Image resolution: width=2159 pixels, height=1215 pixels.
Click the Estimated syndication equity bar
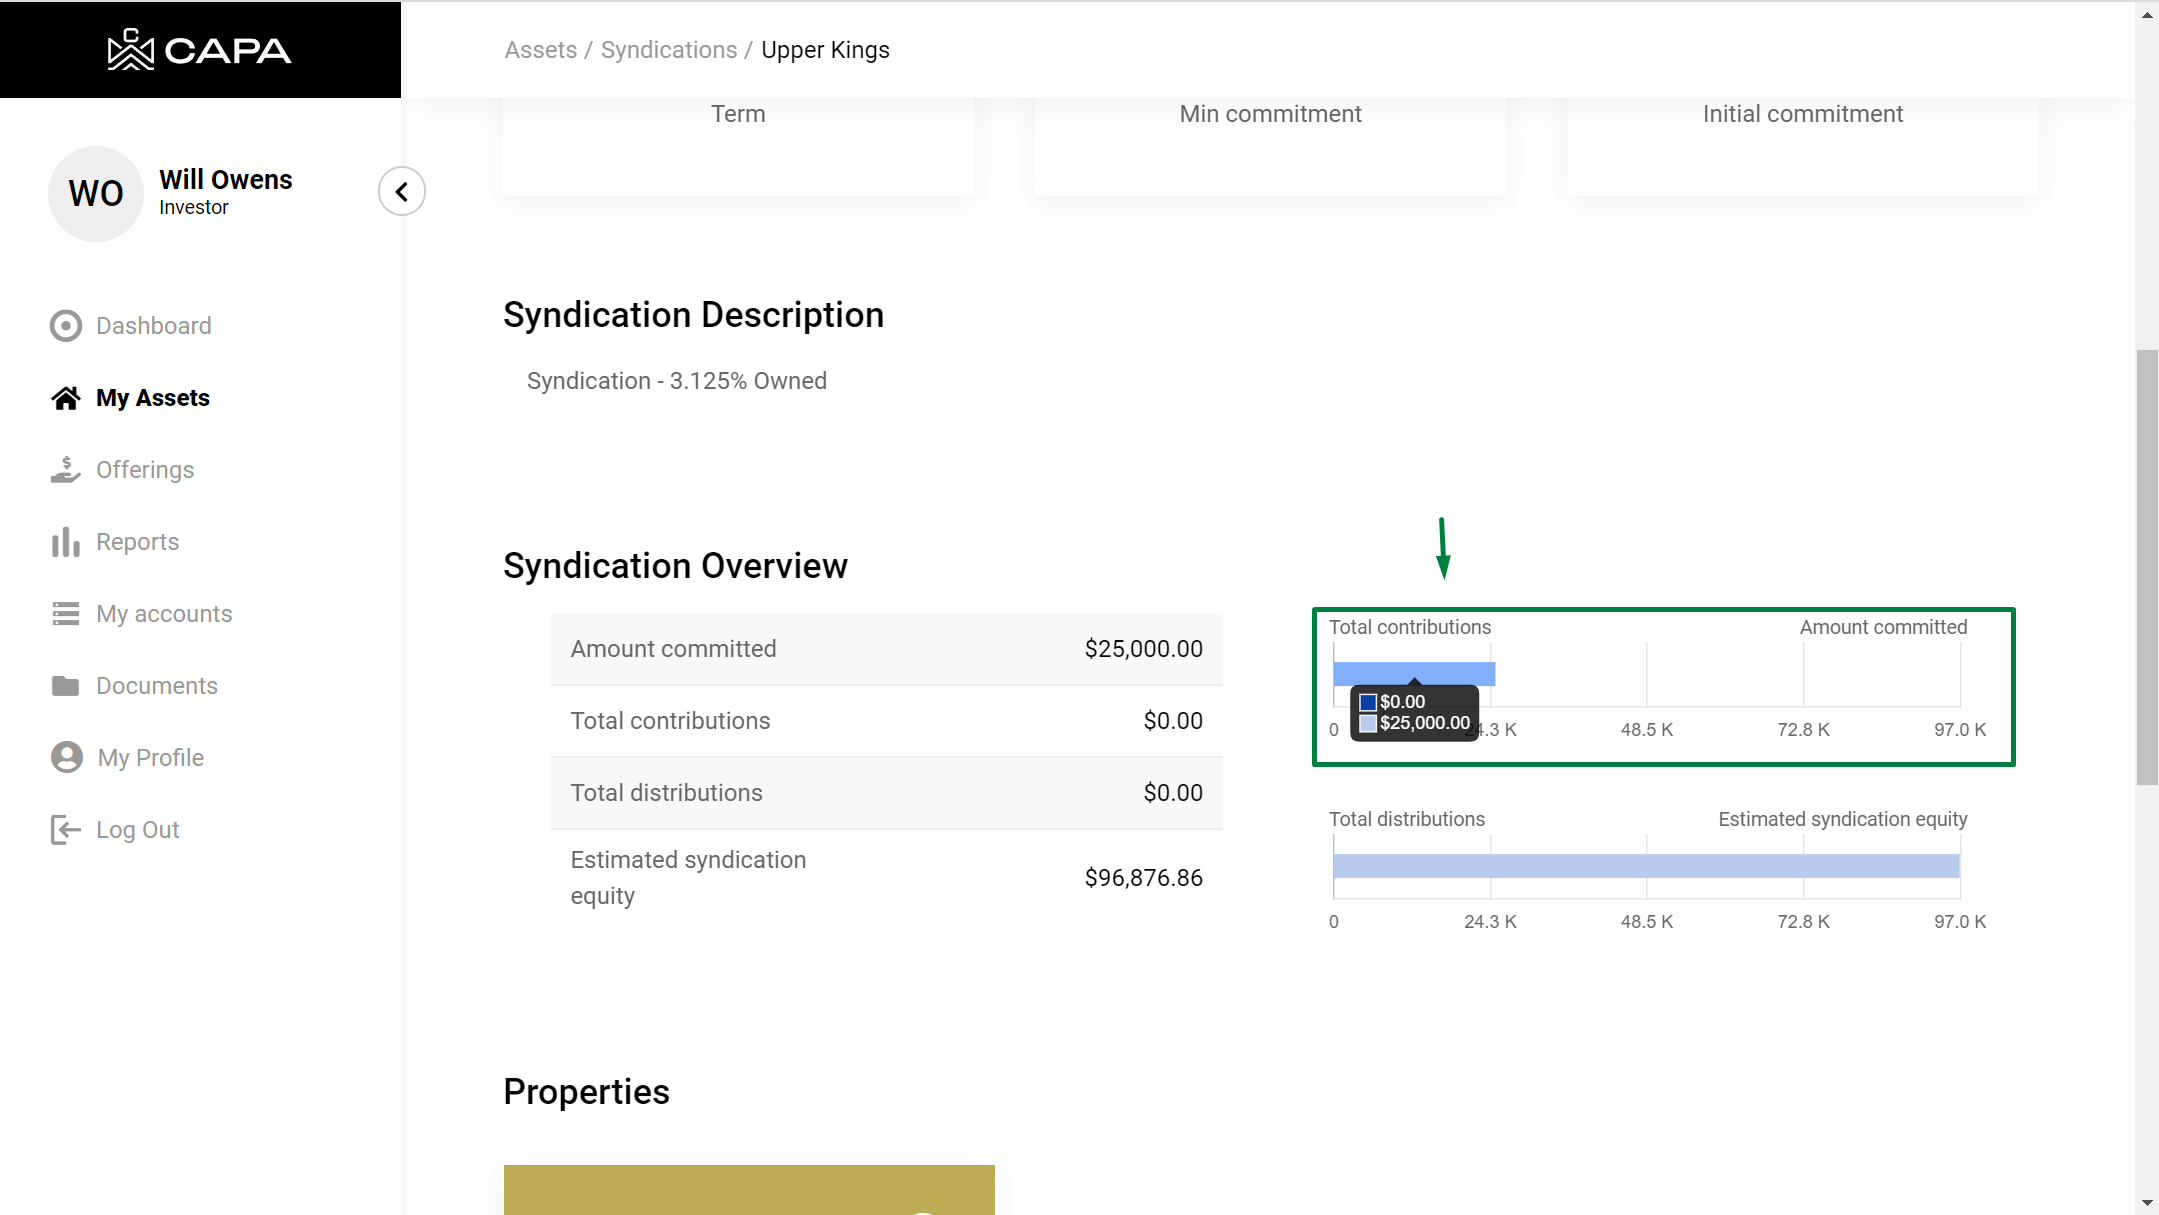[x=1645, y=866]
